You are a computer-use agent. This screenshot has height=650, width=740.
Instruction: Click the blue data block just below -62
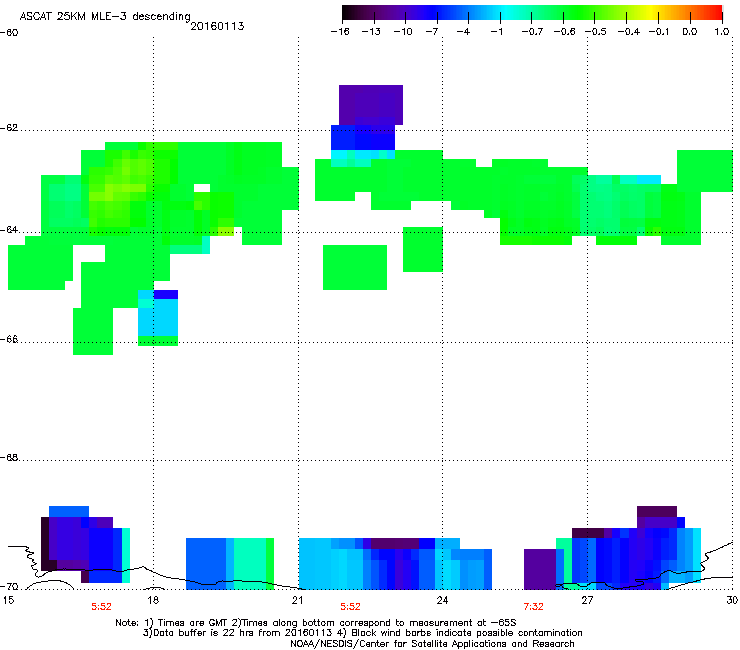[x=363, y=137]
